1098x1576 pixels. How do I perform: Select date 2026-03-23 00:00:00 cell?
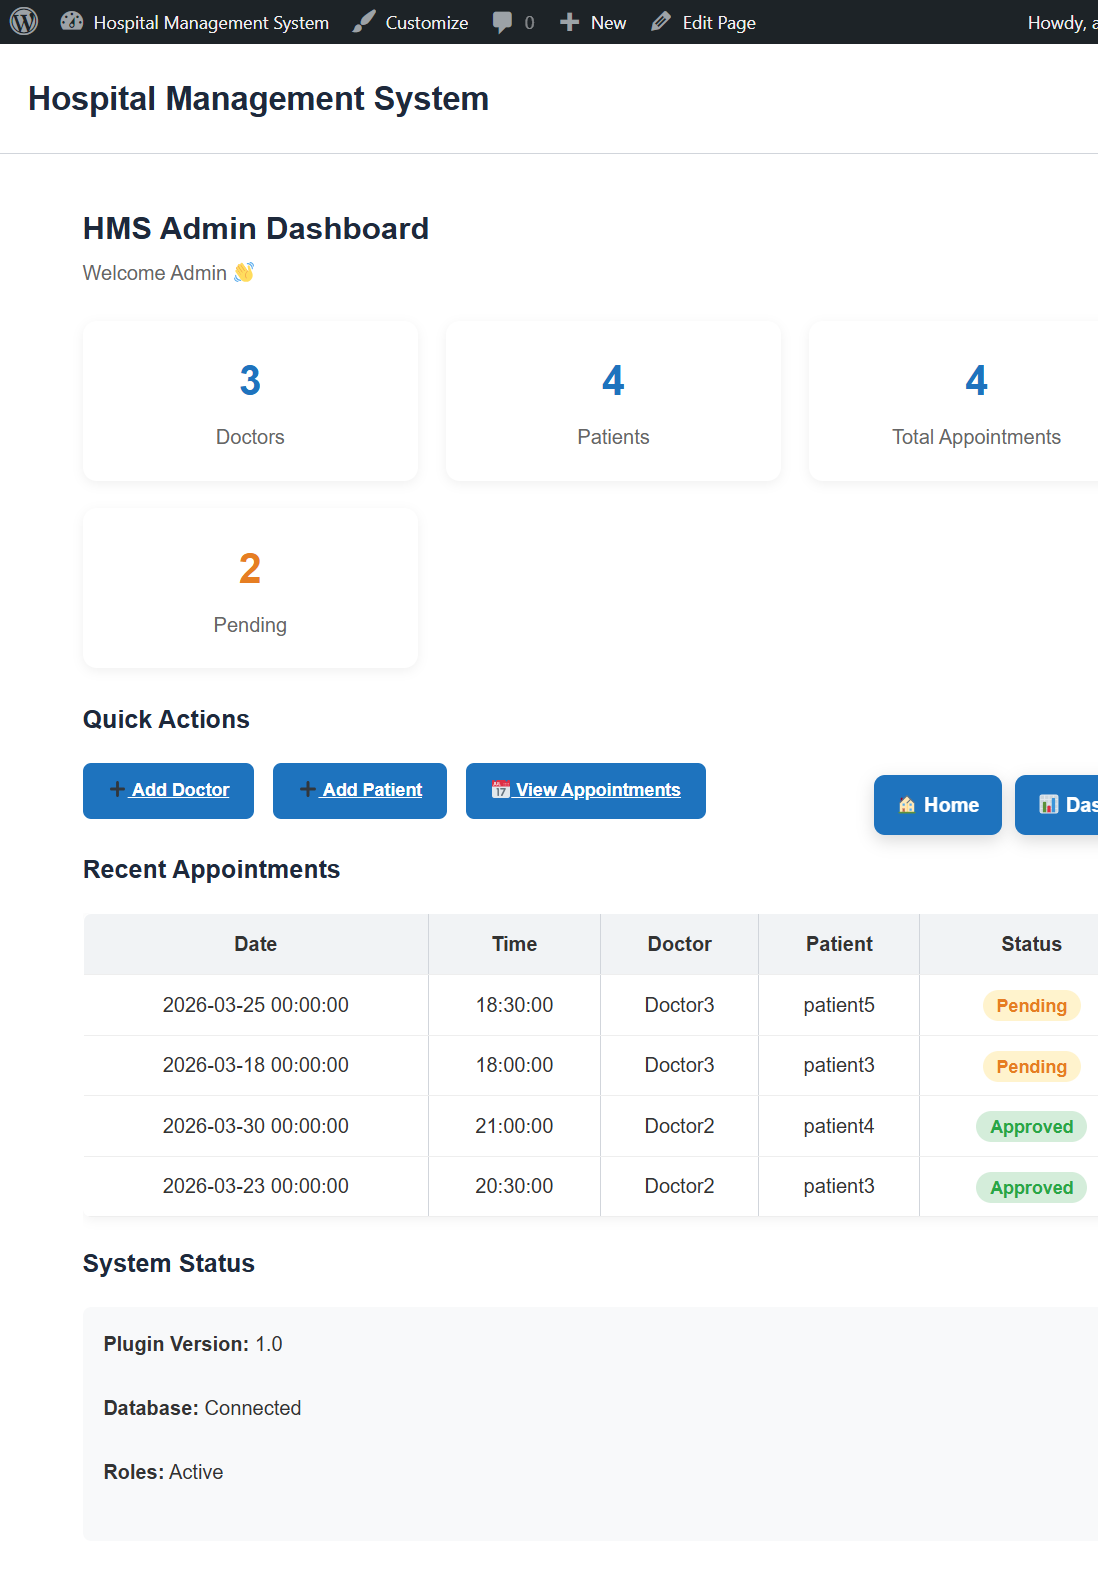tap(256, 1186)
